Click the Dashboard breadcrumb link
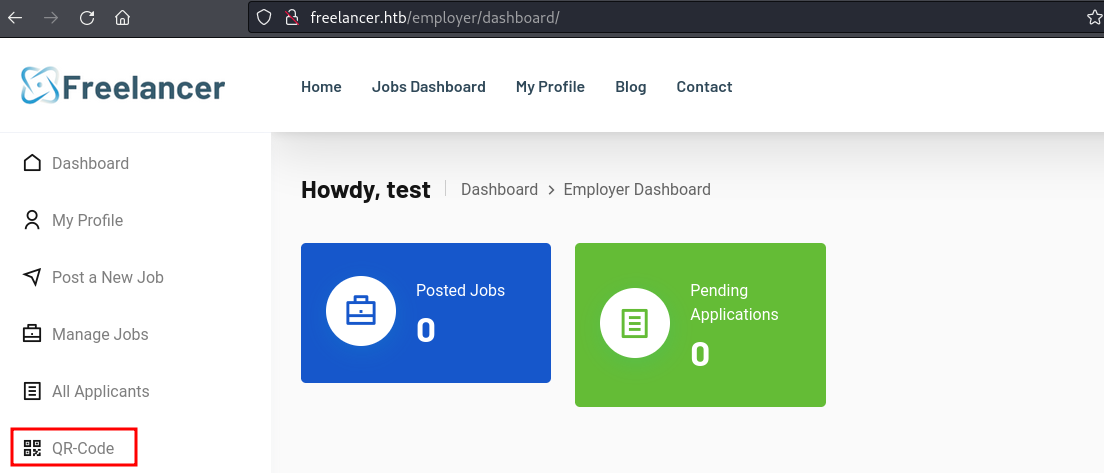1104x473 pixels. [x=499, y=189]
